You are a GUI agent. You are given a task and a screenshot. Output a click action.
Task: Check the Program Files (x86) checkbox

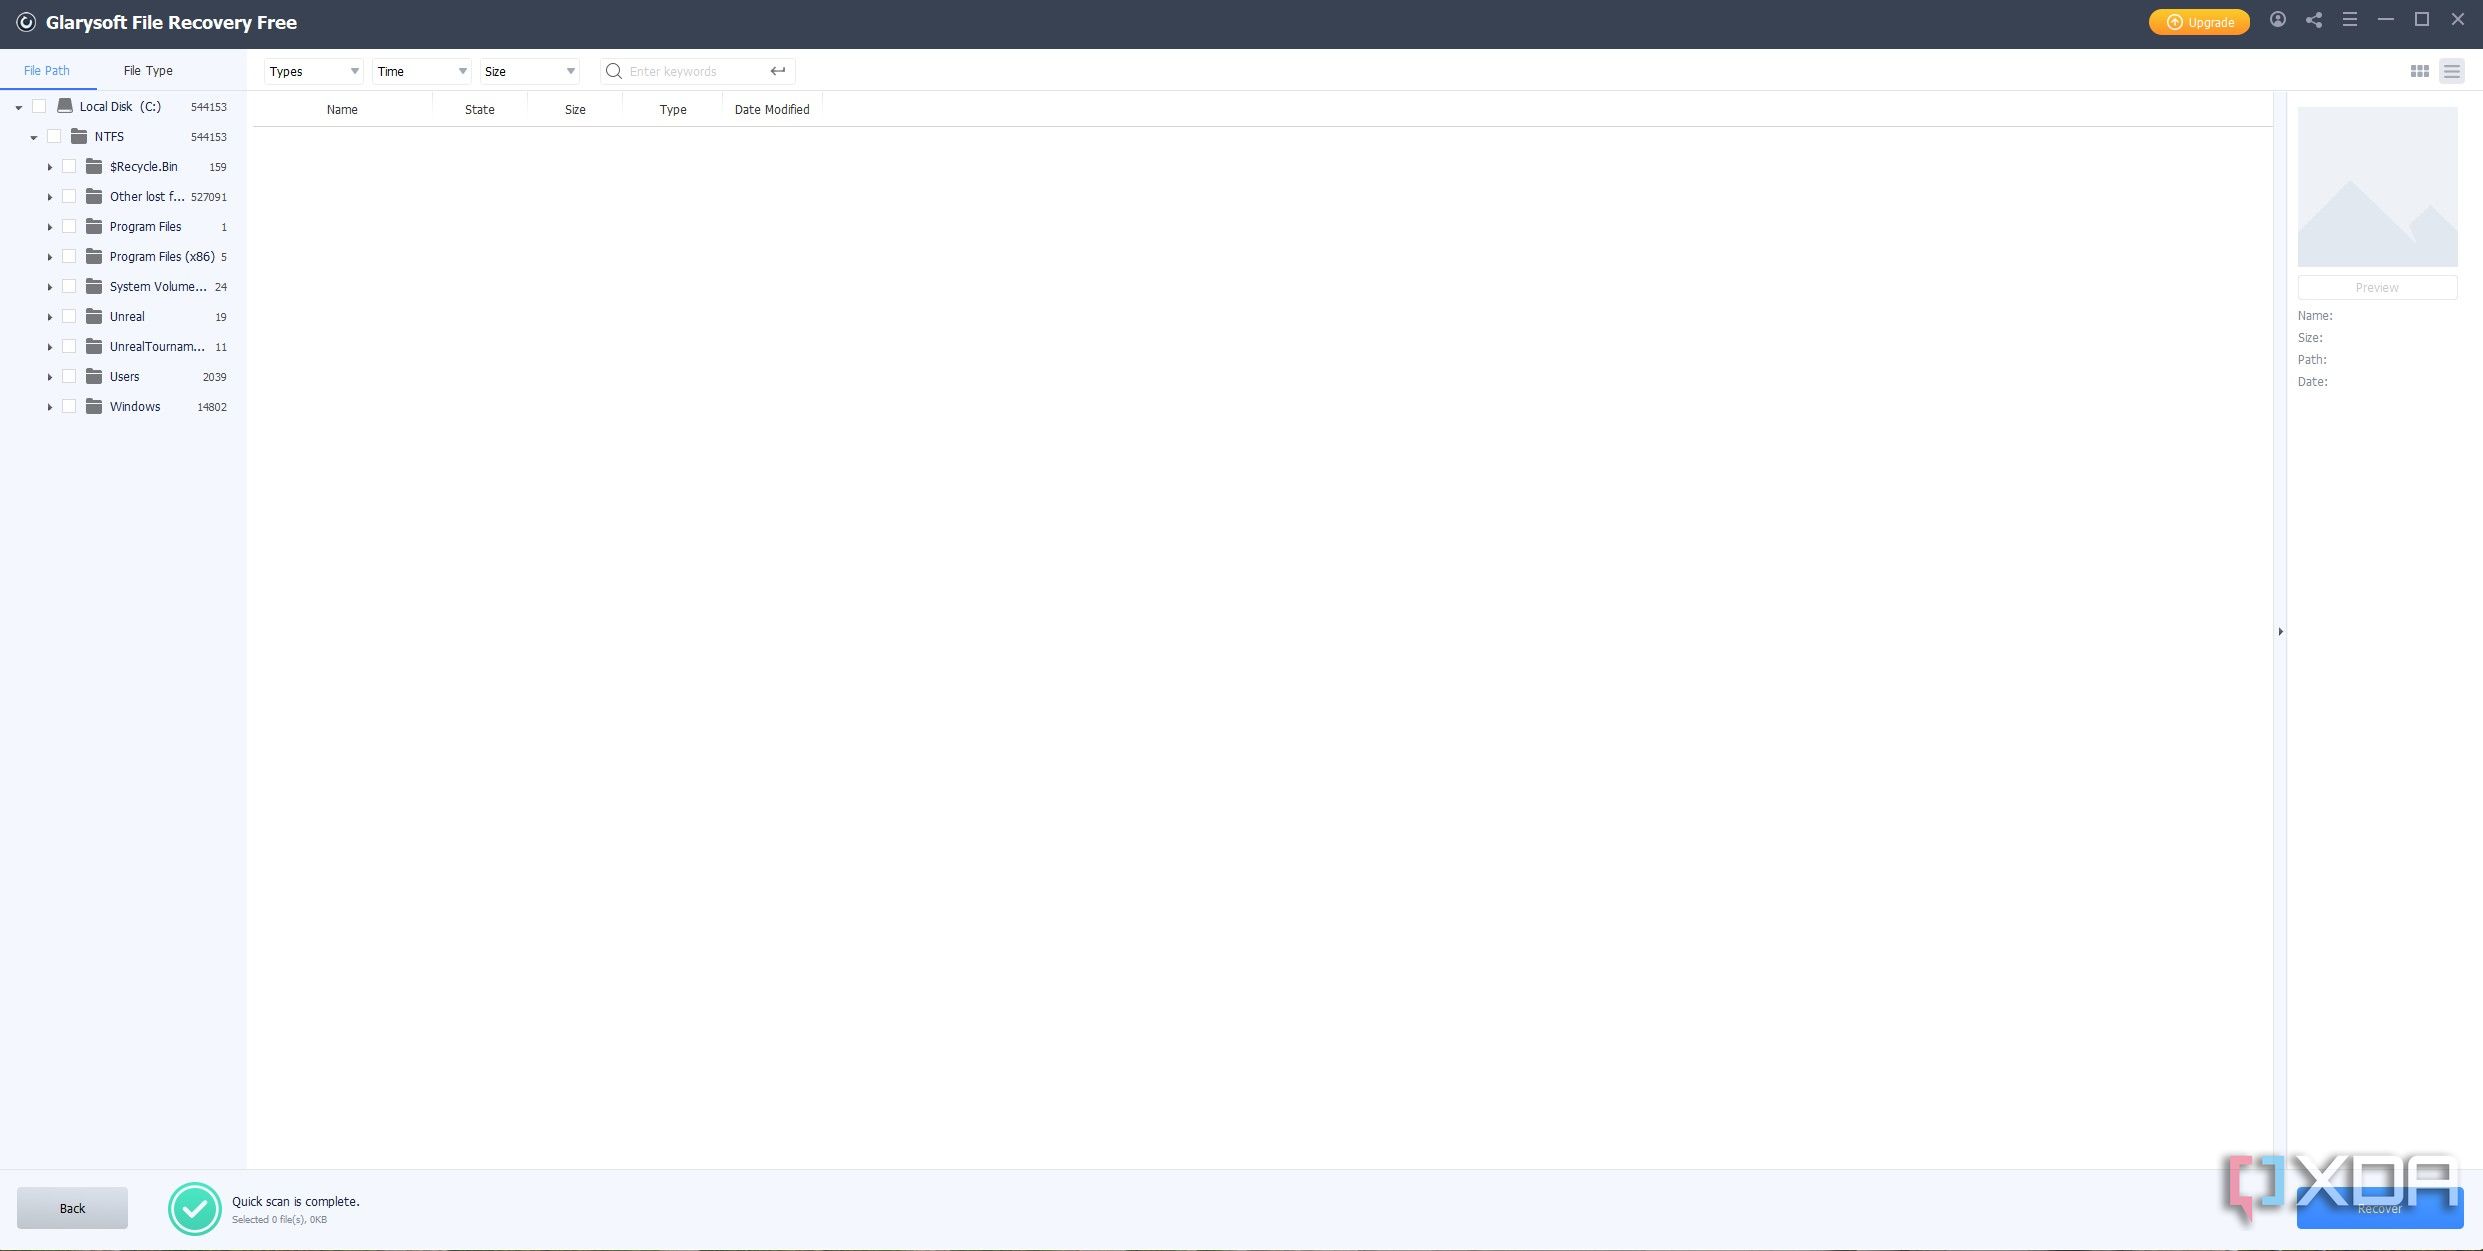(x=69, y=256)
